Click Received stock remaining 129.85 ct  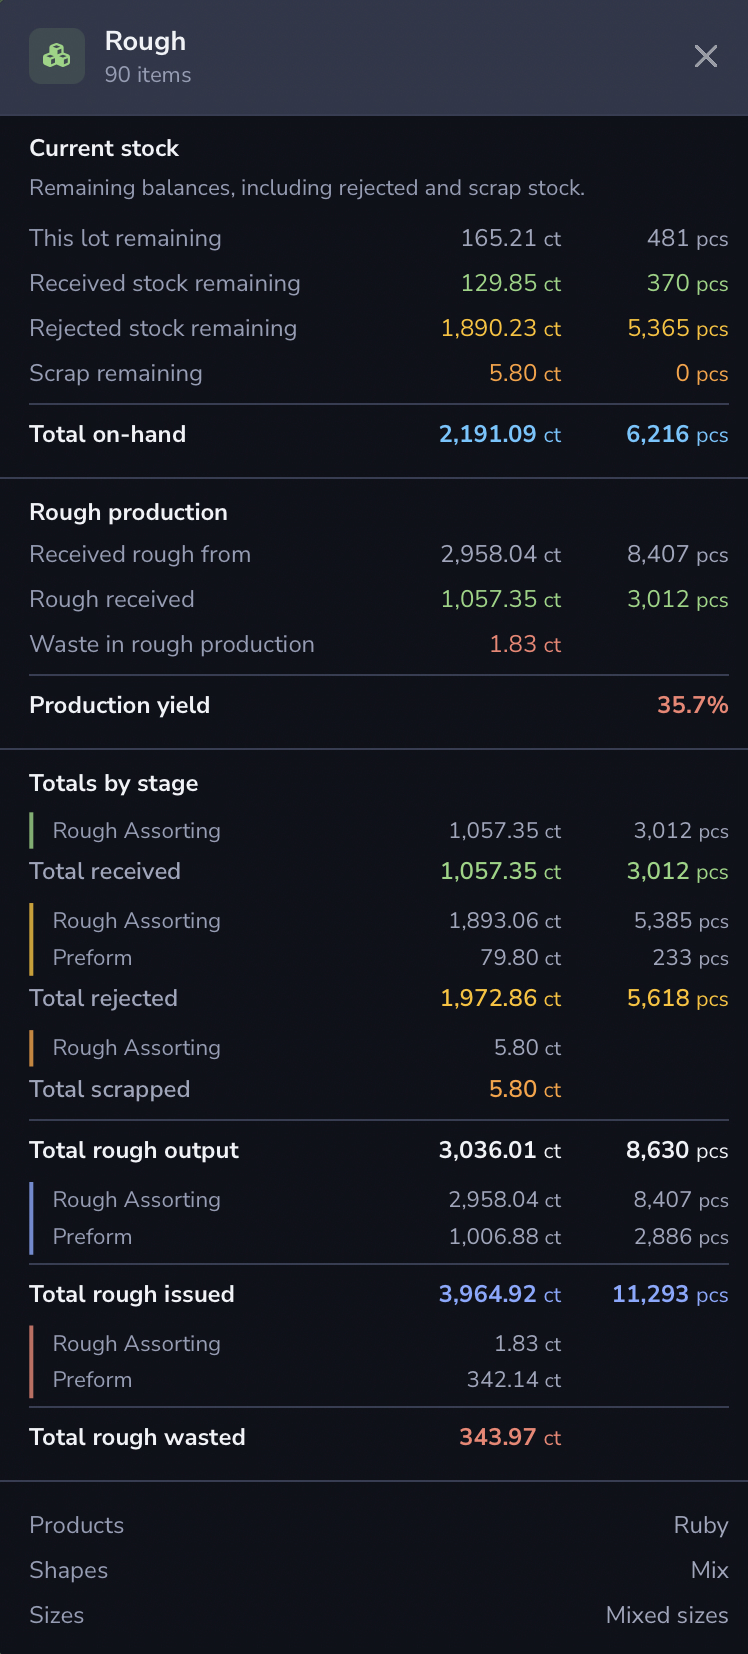(511, 283)
